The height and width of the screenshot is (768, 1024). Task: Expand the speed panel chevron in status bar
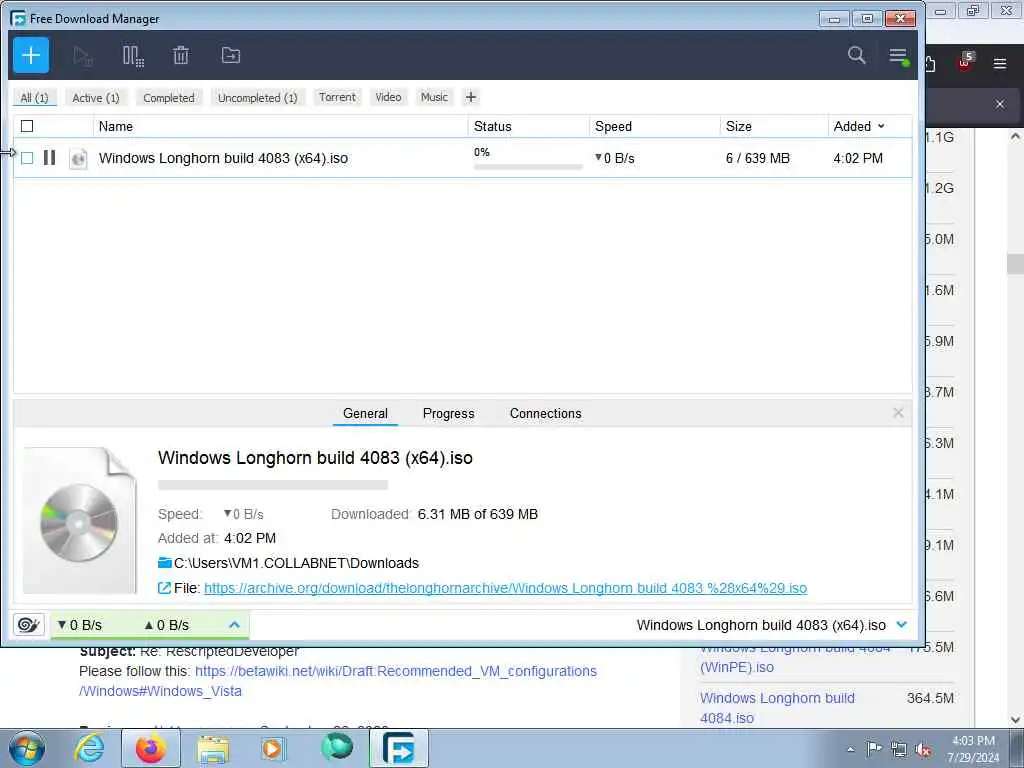pyautogui.click(x=234, y=625)
